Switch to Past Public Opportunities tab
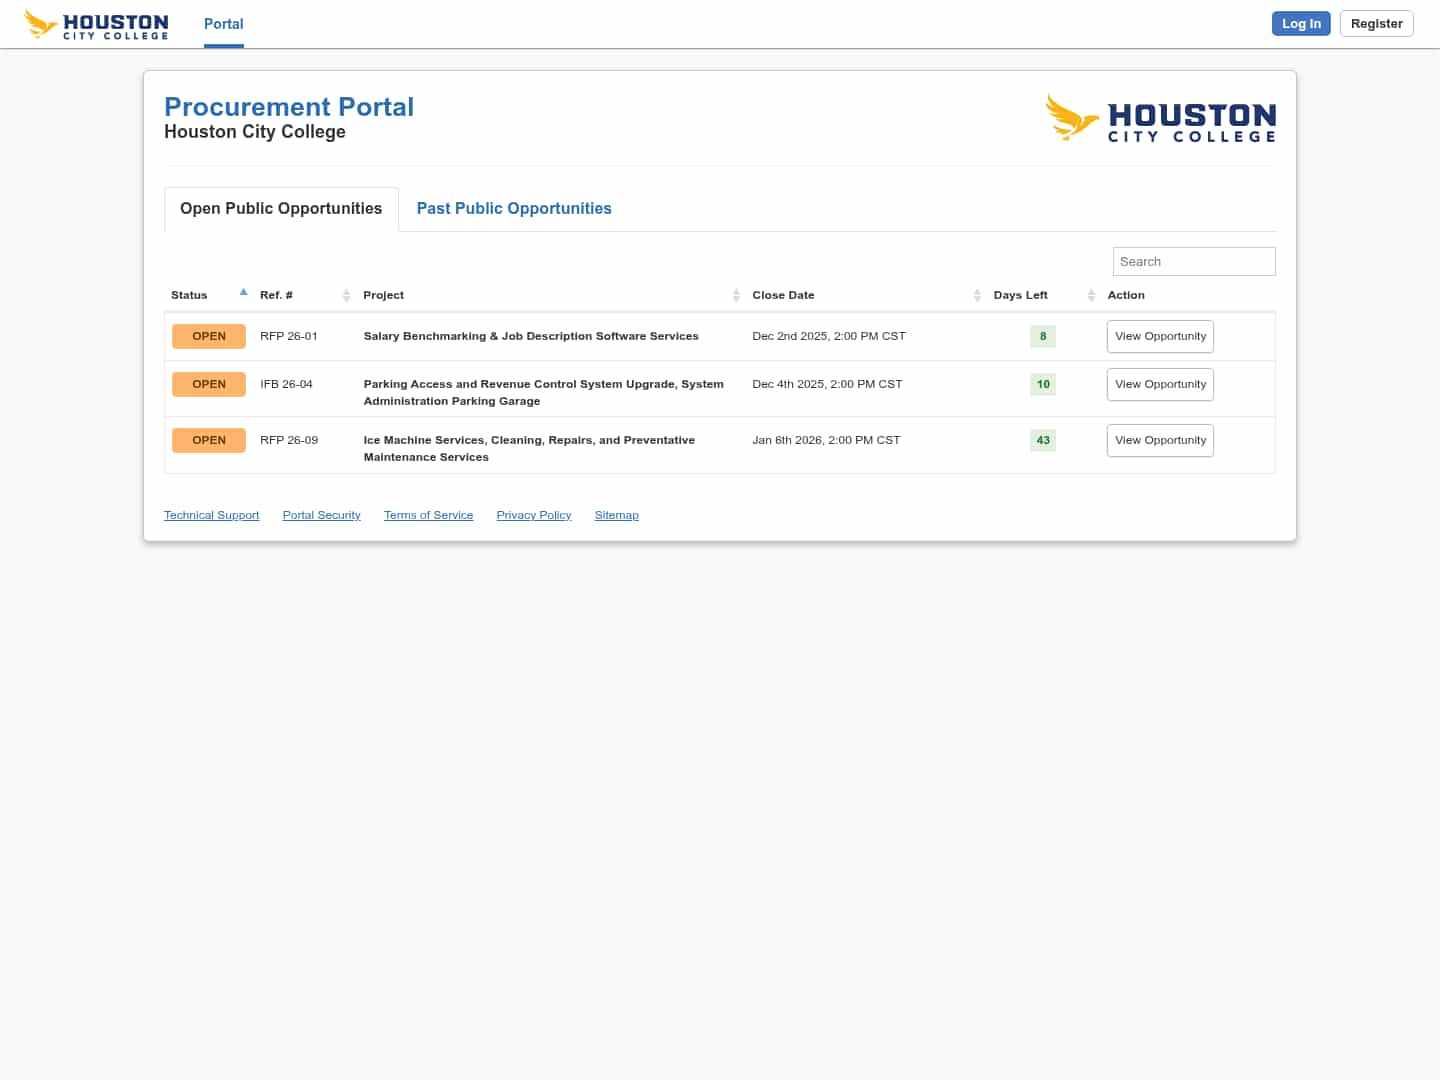 514,209
